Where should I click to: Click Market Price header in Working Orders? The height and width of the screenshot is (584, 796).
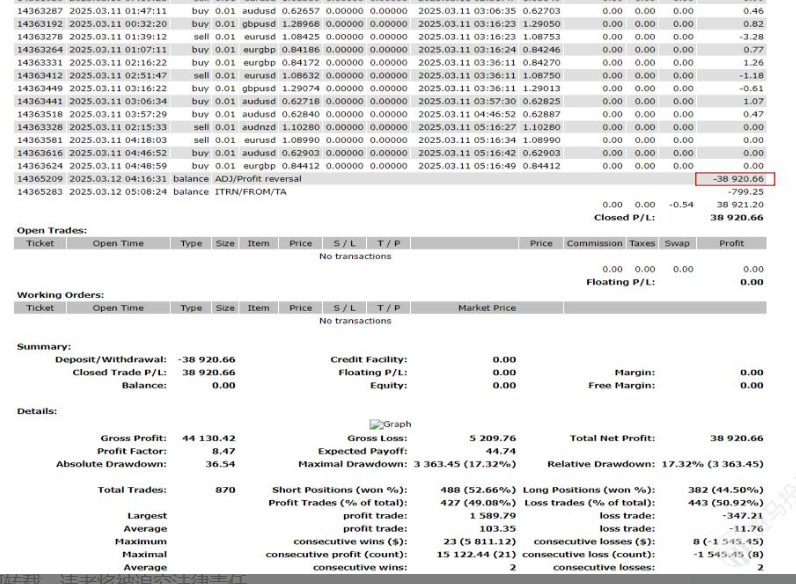(x=488, y=308)
